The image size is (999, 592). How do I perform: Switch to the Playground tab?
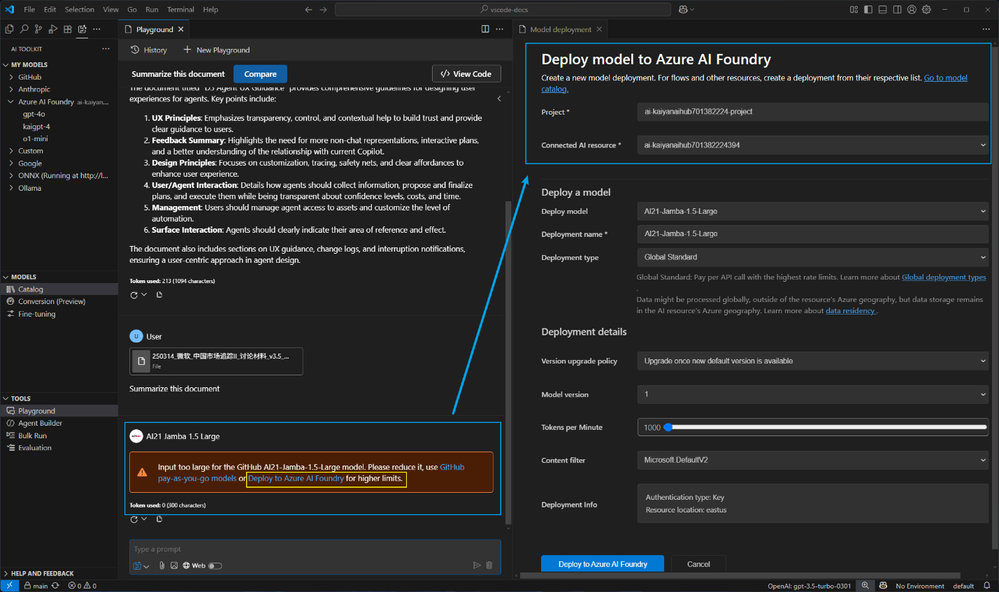pos(154,29)
